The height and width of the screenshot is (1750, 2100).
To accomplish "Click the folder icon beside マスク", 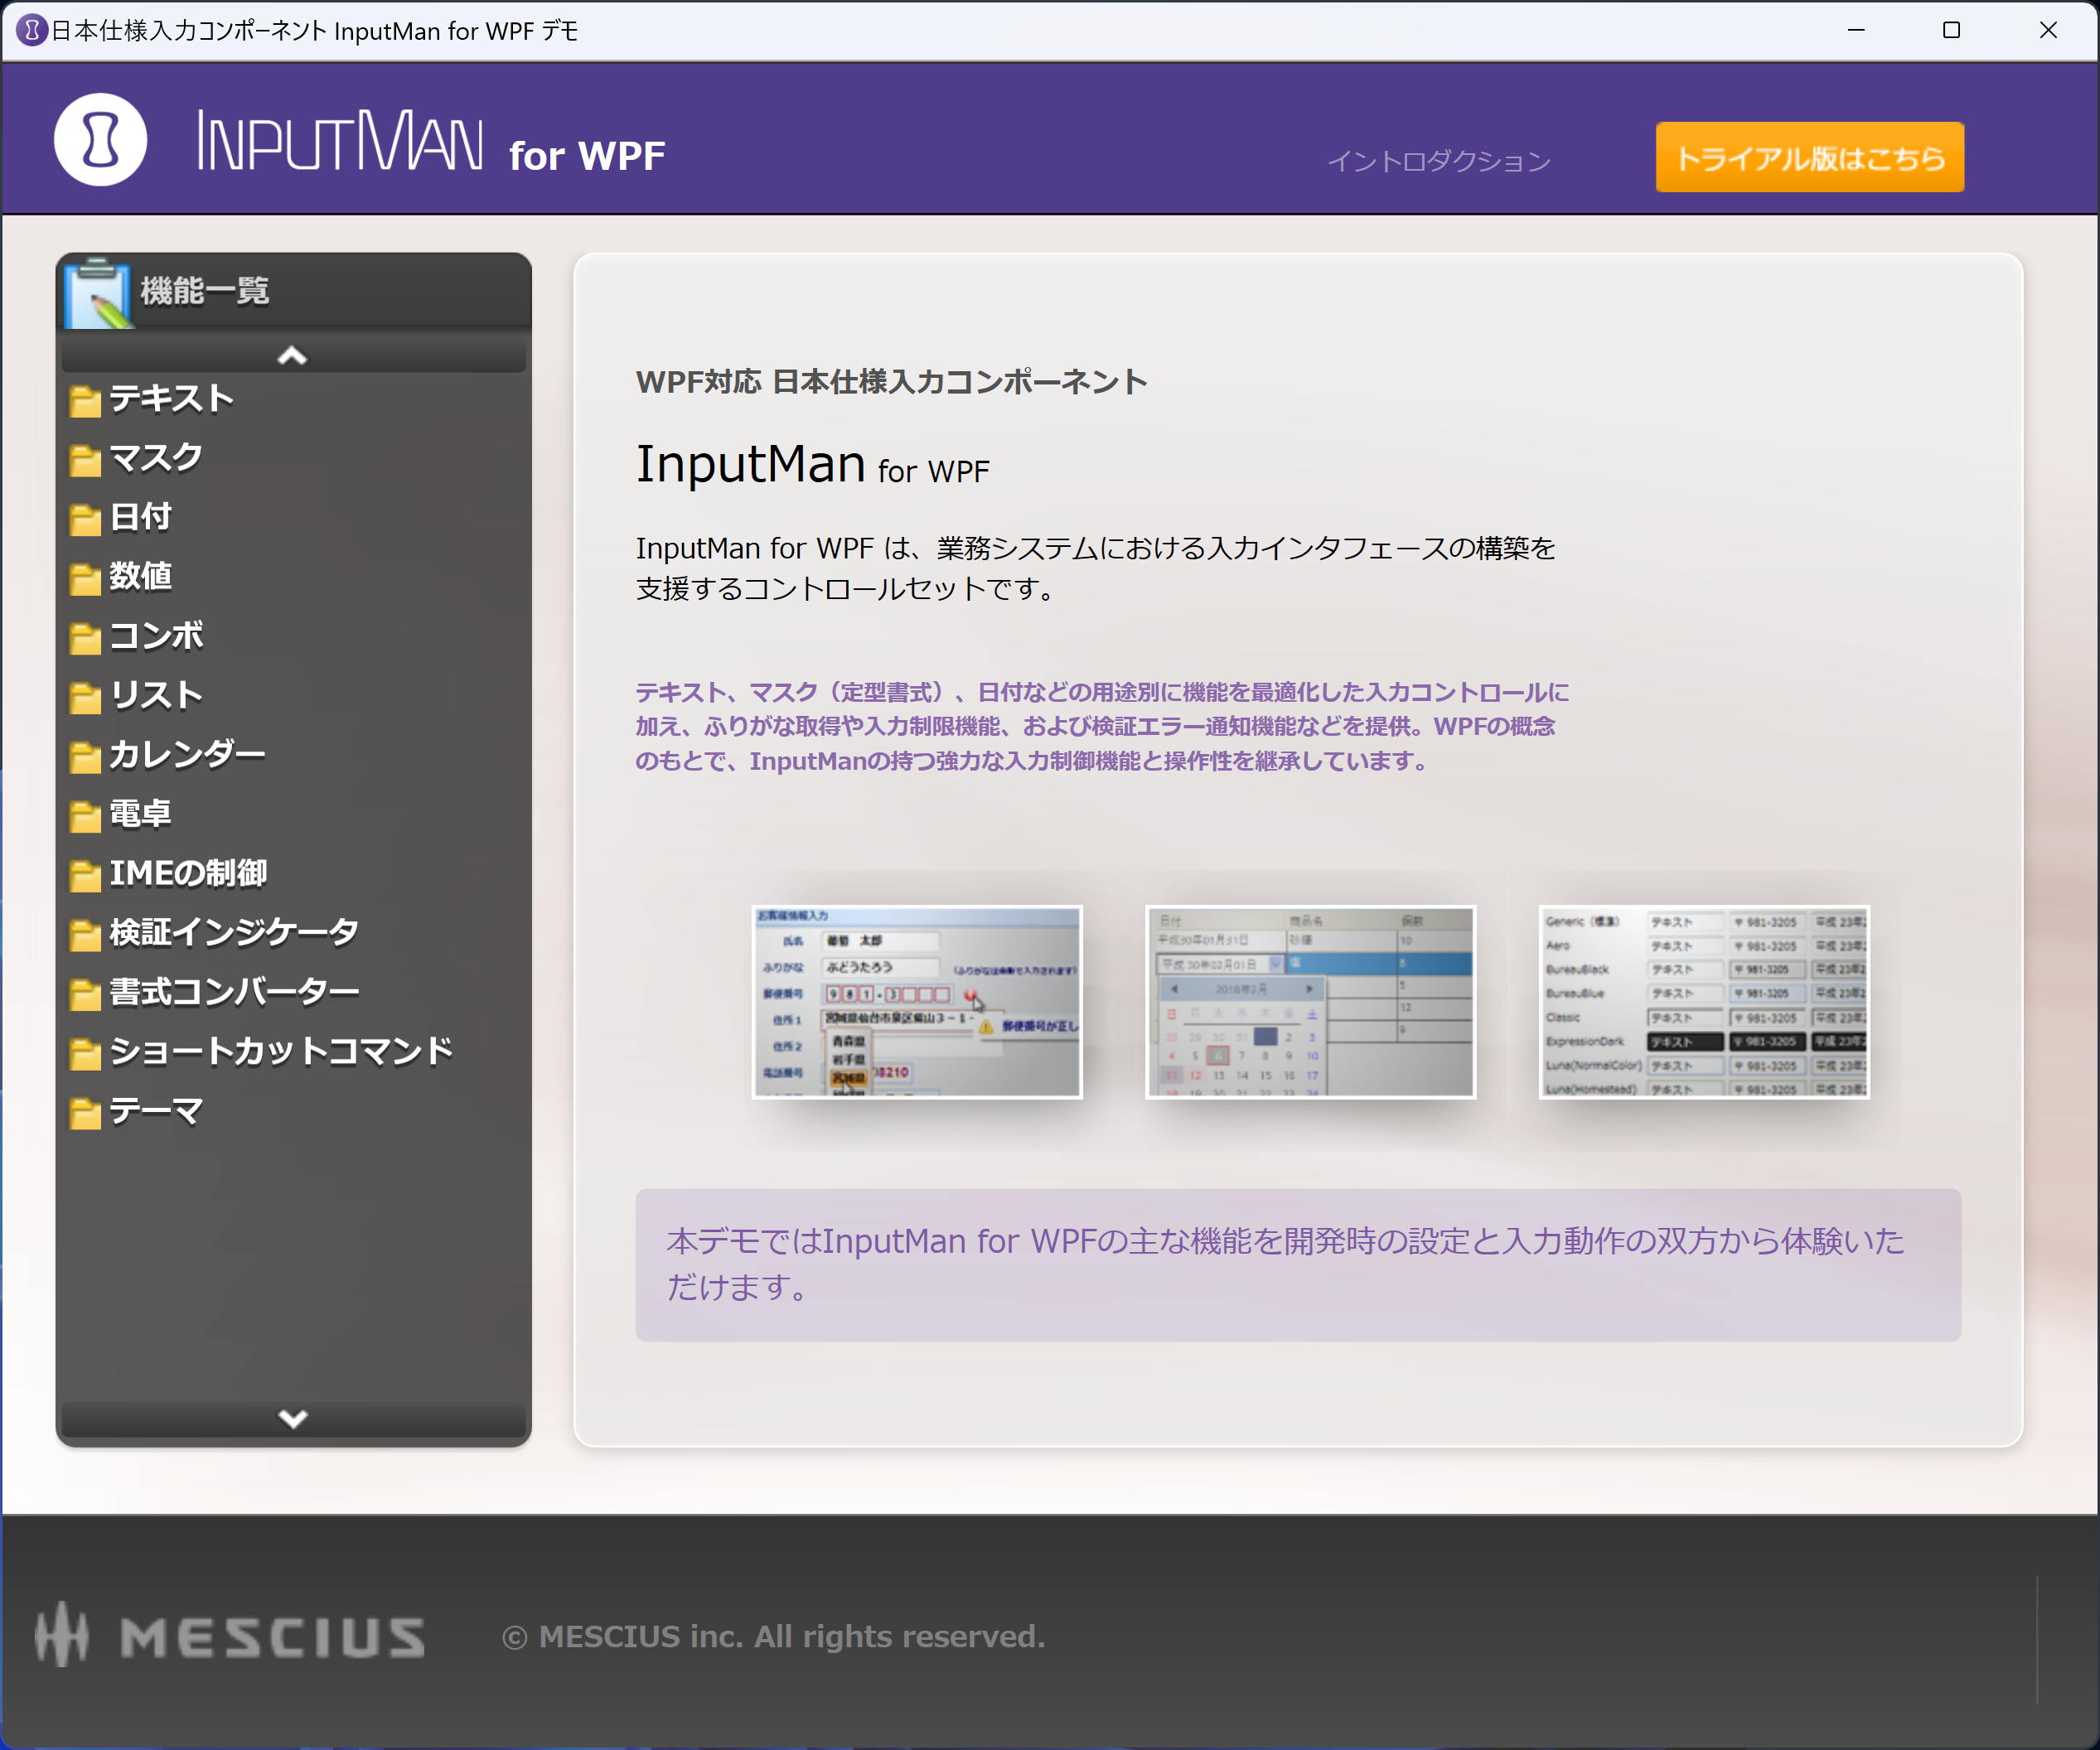I will tap(85, 460).
